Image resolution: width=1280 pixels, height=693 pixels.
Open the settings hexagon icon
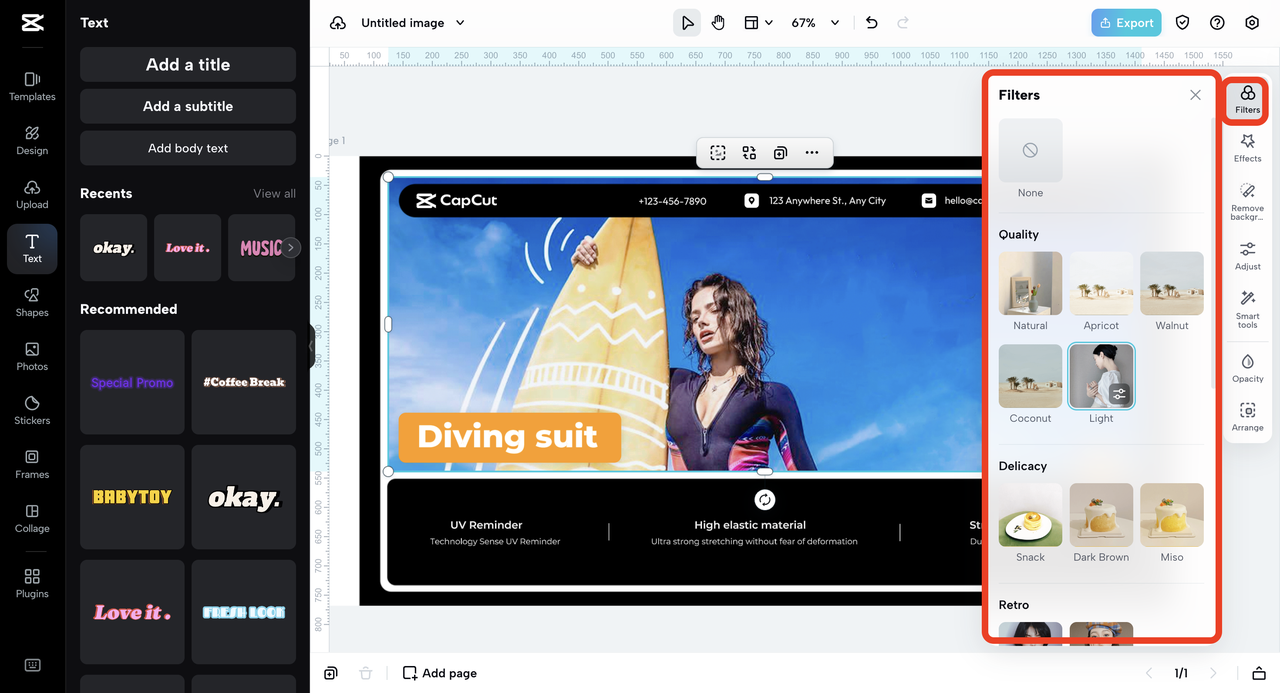1252,23
